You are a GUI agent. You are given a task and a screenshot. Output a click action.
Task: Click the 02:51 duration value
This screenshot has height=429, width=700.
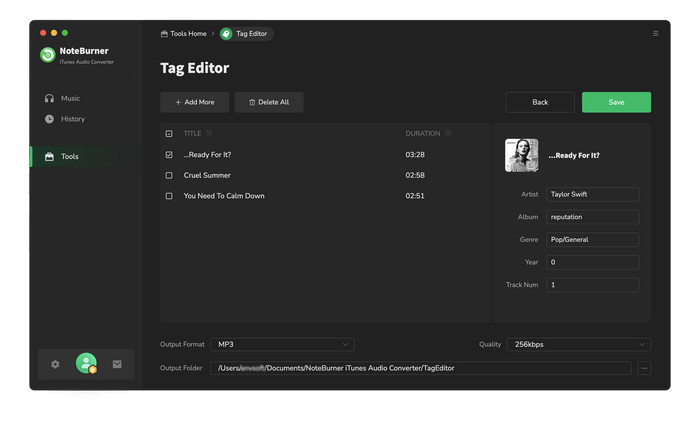[415, 196]
